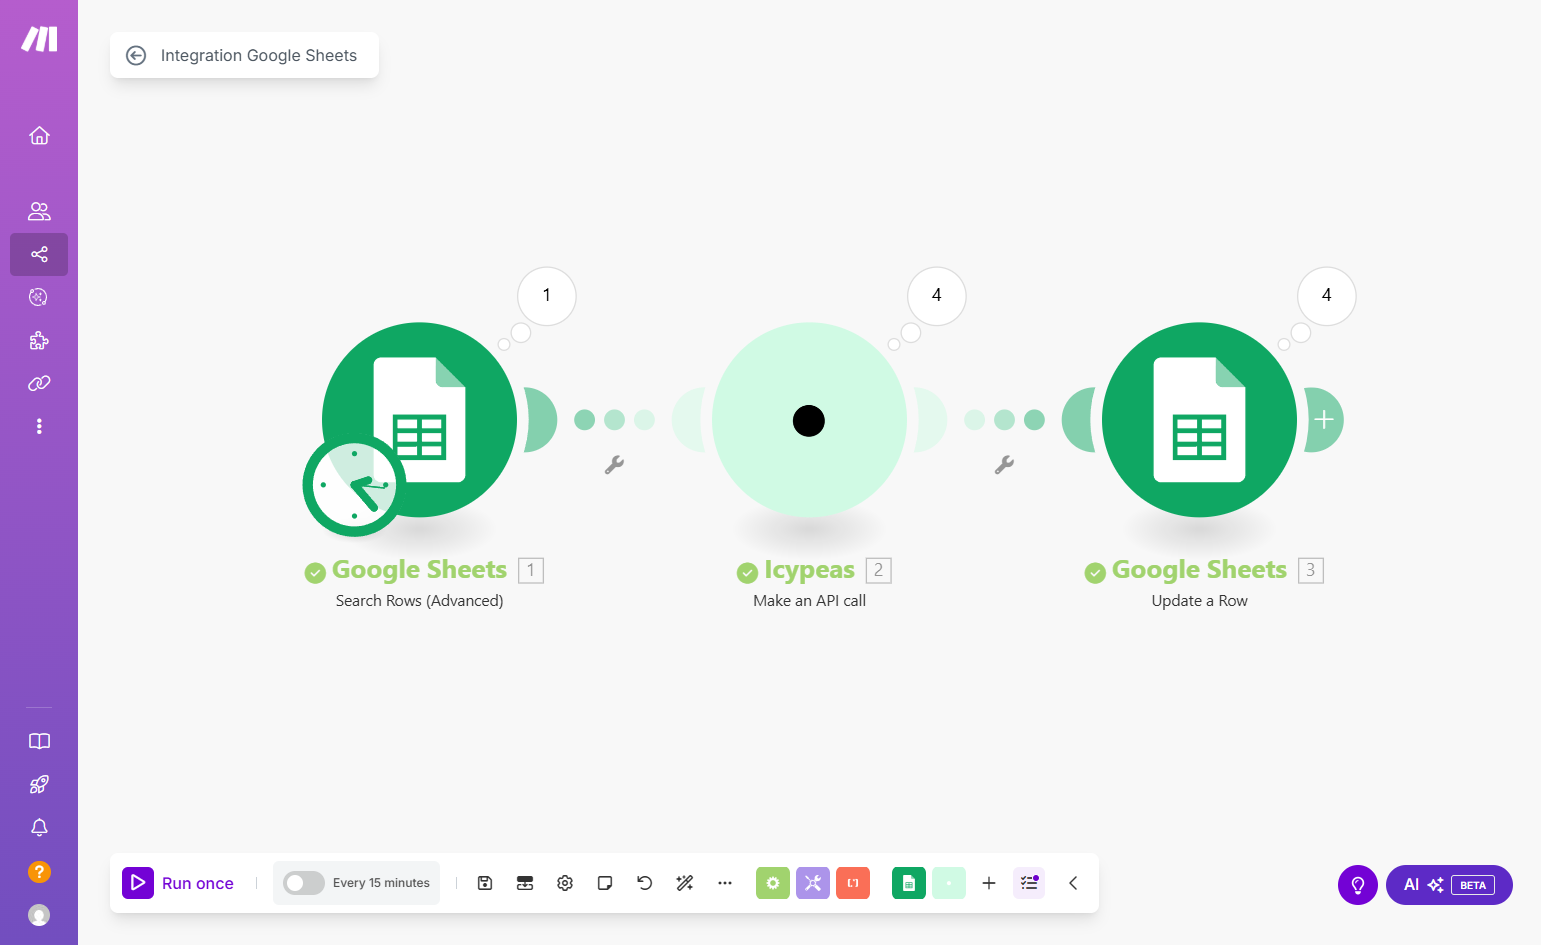Image resolution: width=1541 pixels, height=945 pixels.
Task: Save the scenario with the disk icon
Action: [485, 883]
